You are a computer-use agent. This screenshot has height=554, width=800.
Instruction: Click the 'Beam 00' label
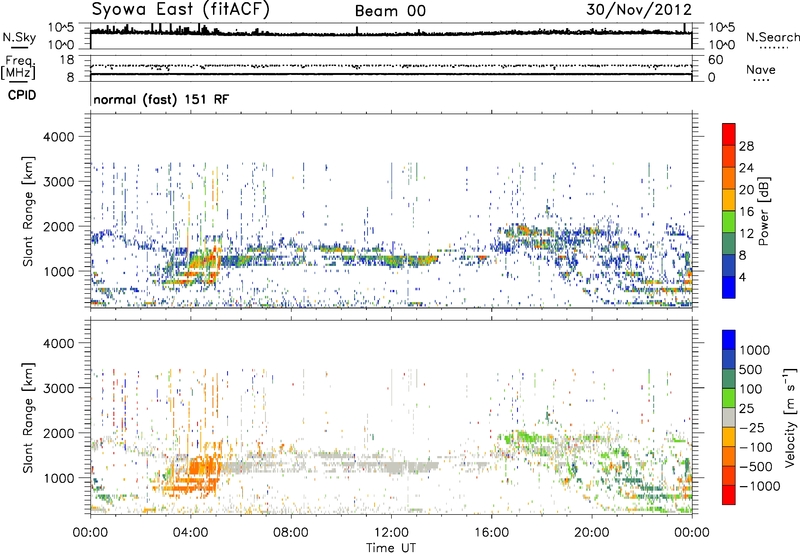(x=390, y=11)
